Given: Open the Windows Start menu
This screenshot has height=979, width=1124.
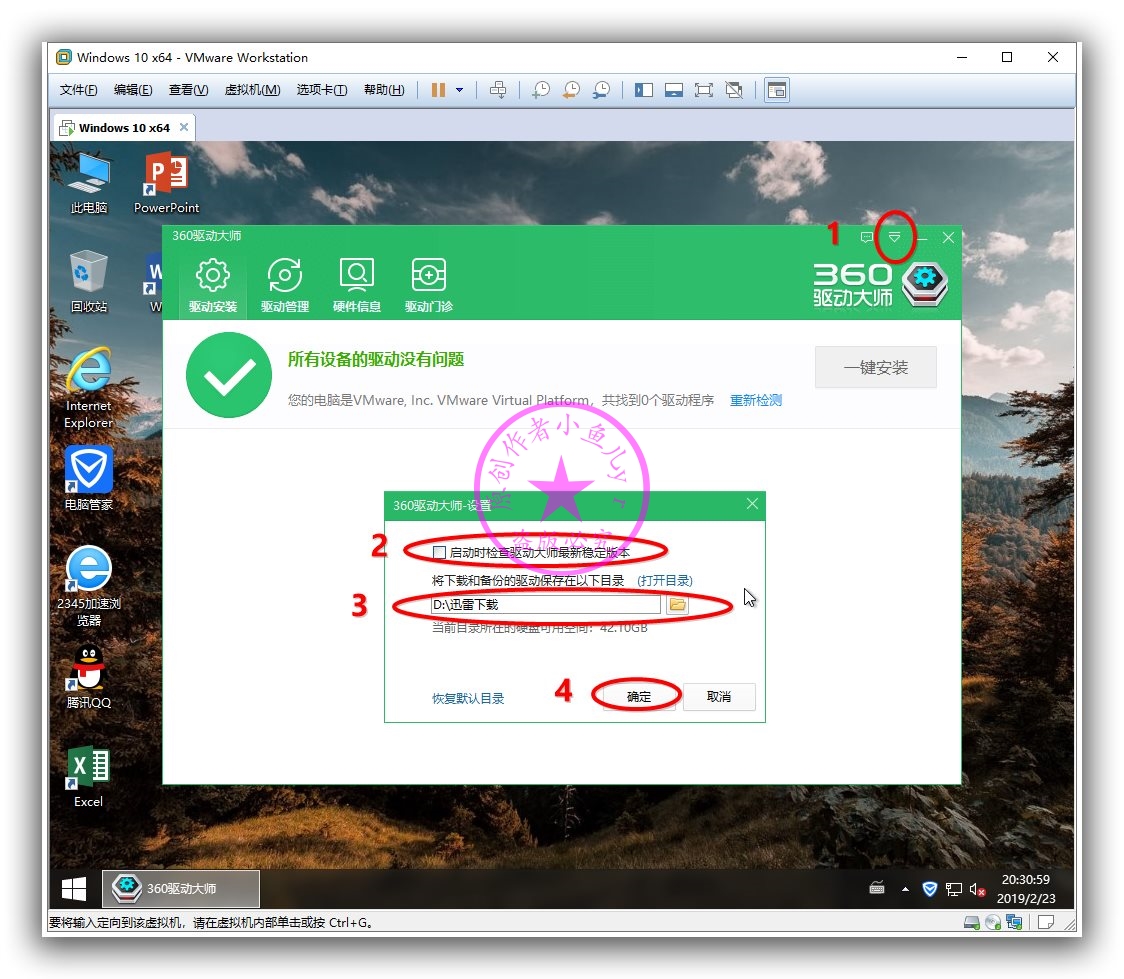Looking at the screenshot, I should coord(74,889).
